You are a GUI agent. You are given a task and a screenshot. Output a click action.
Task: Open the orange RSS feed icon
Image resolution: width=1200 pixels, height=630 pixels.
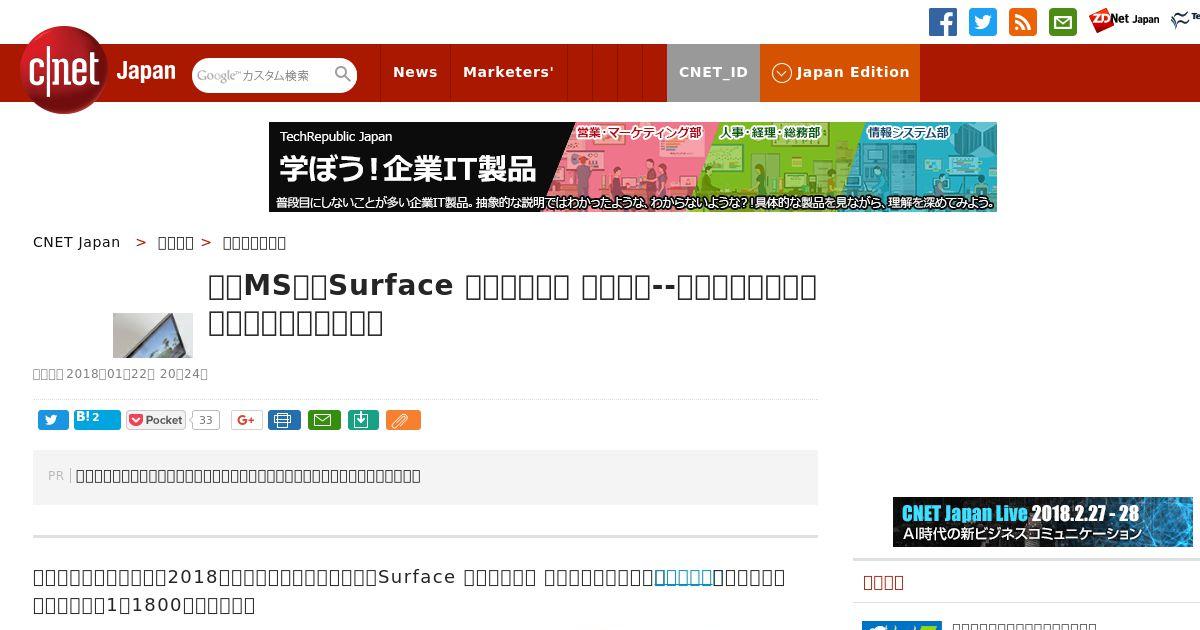point(1023,22)
